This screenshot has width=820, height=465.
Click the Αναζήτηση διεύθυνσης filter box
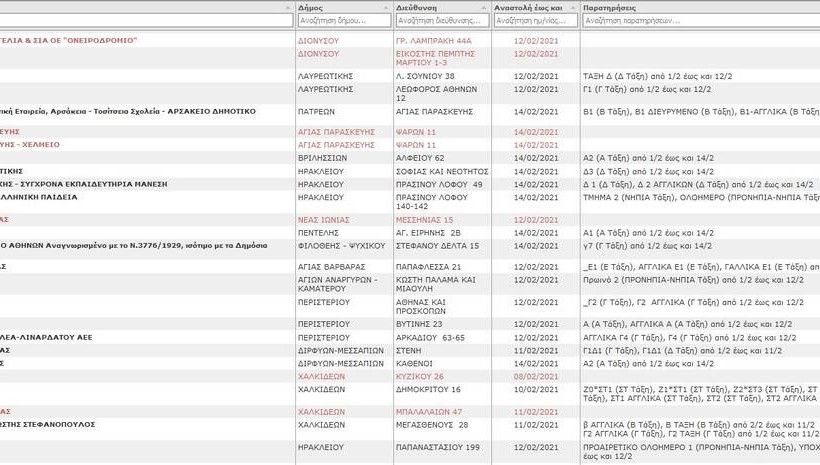[442, 20]
